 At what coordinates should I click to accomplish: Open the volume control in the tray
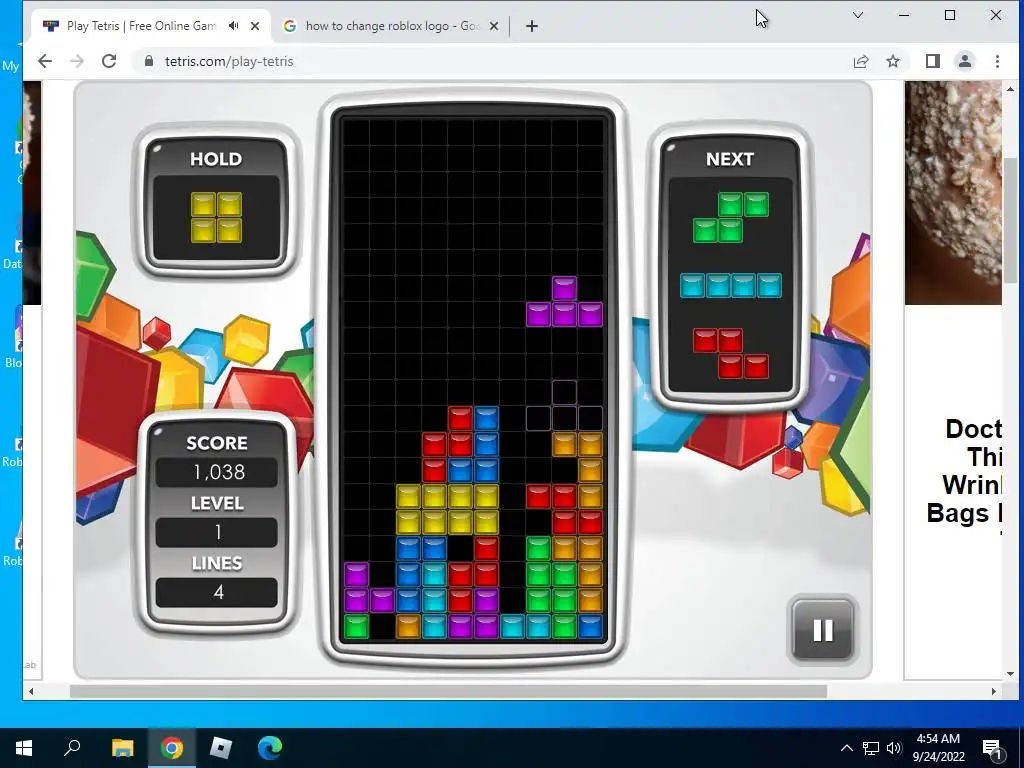pyautogui.click(x=894, y=748)
